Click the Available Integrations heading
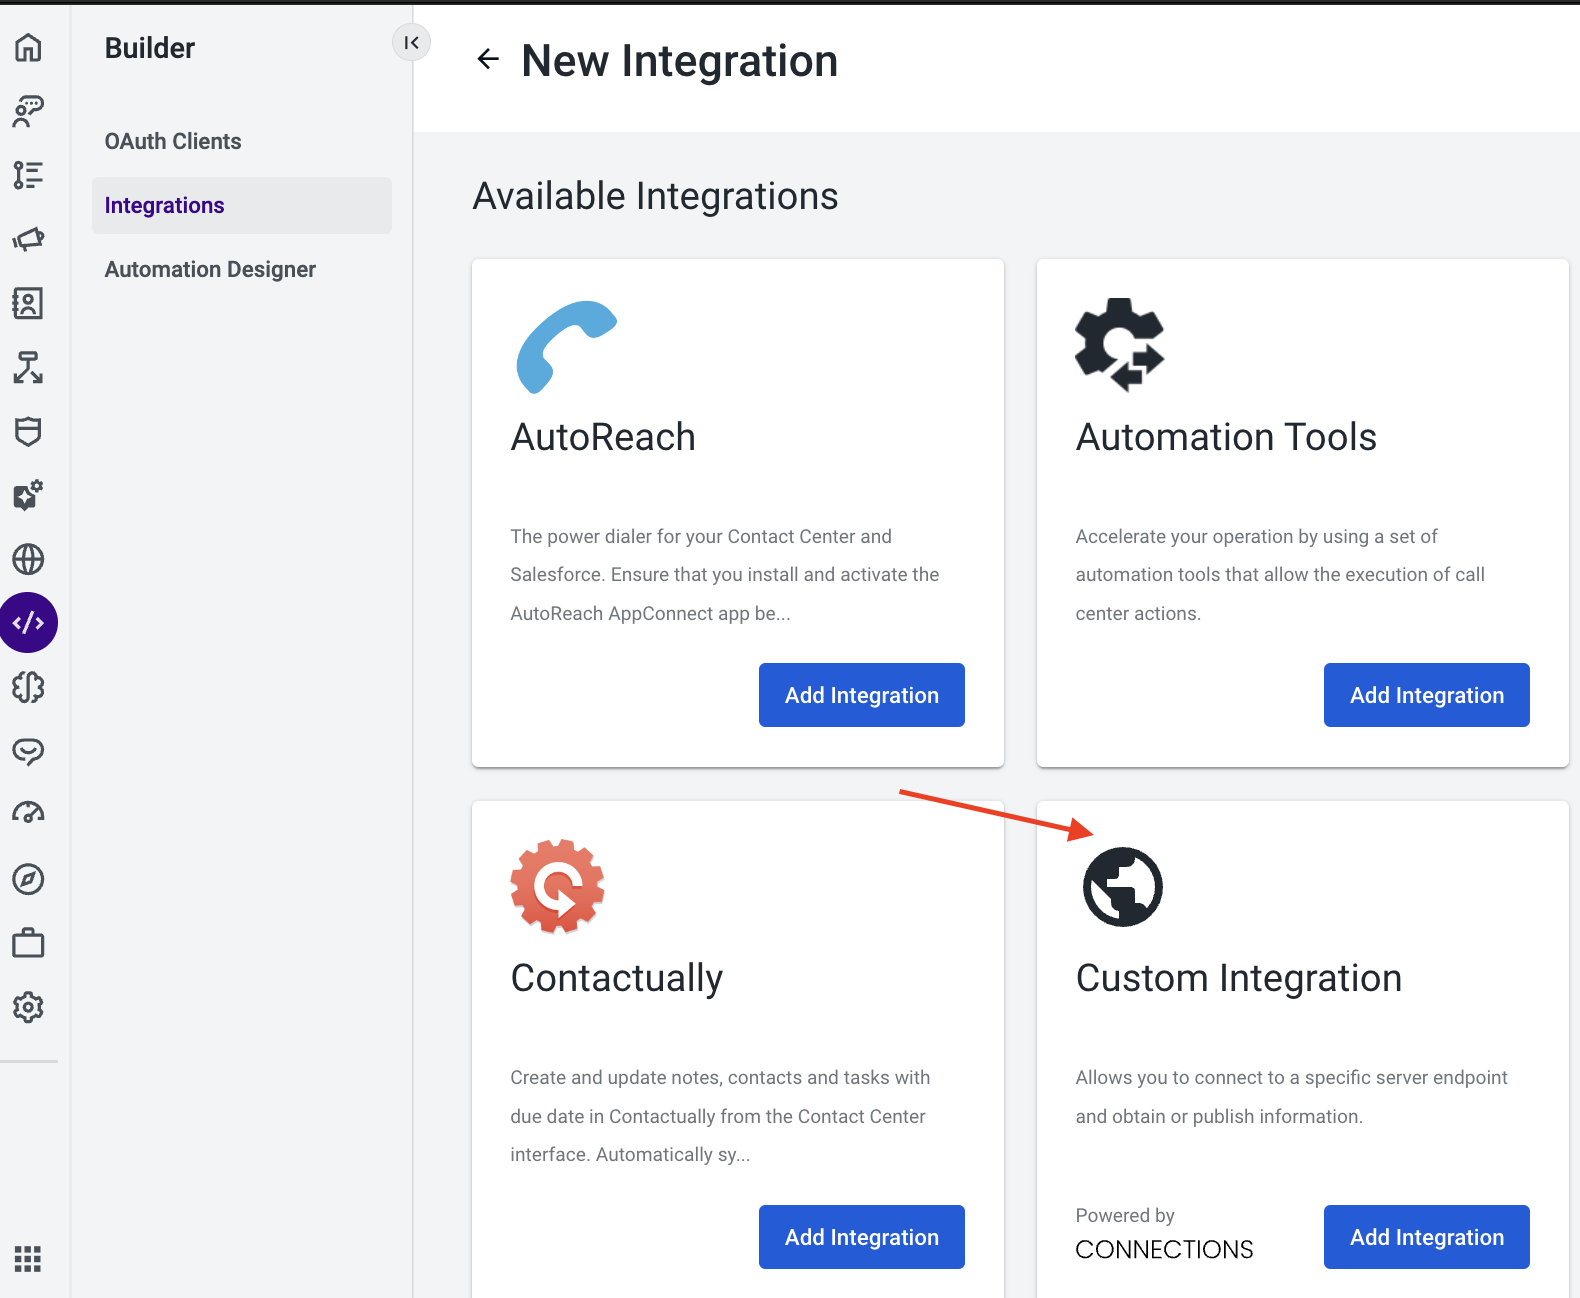This screenshot has height=1298, width=1580. pyautogui.click(x=655, y=196)
